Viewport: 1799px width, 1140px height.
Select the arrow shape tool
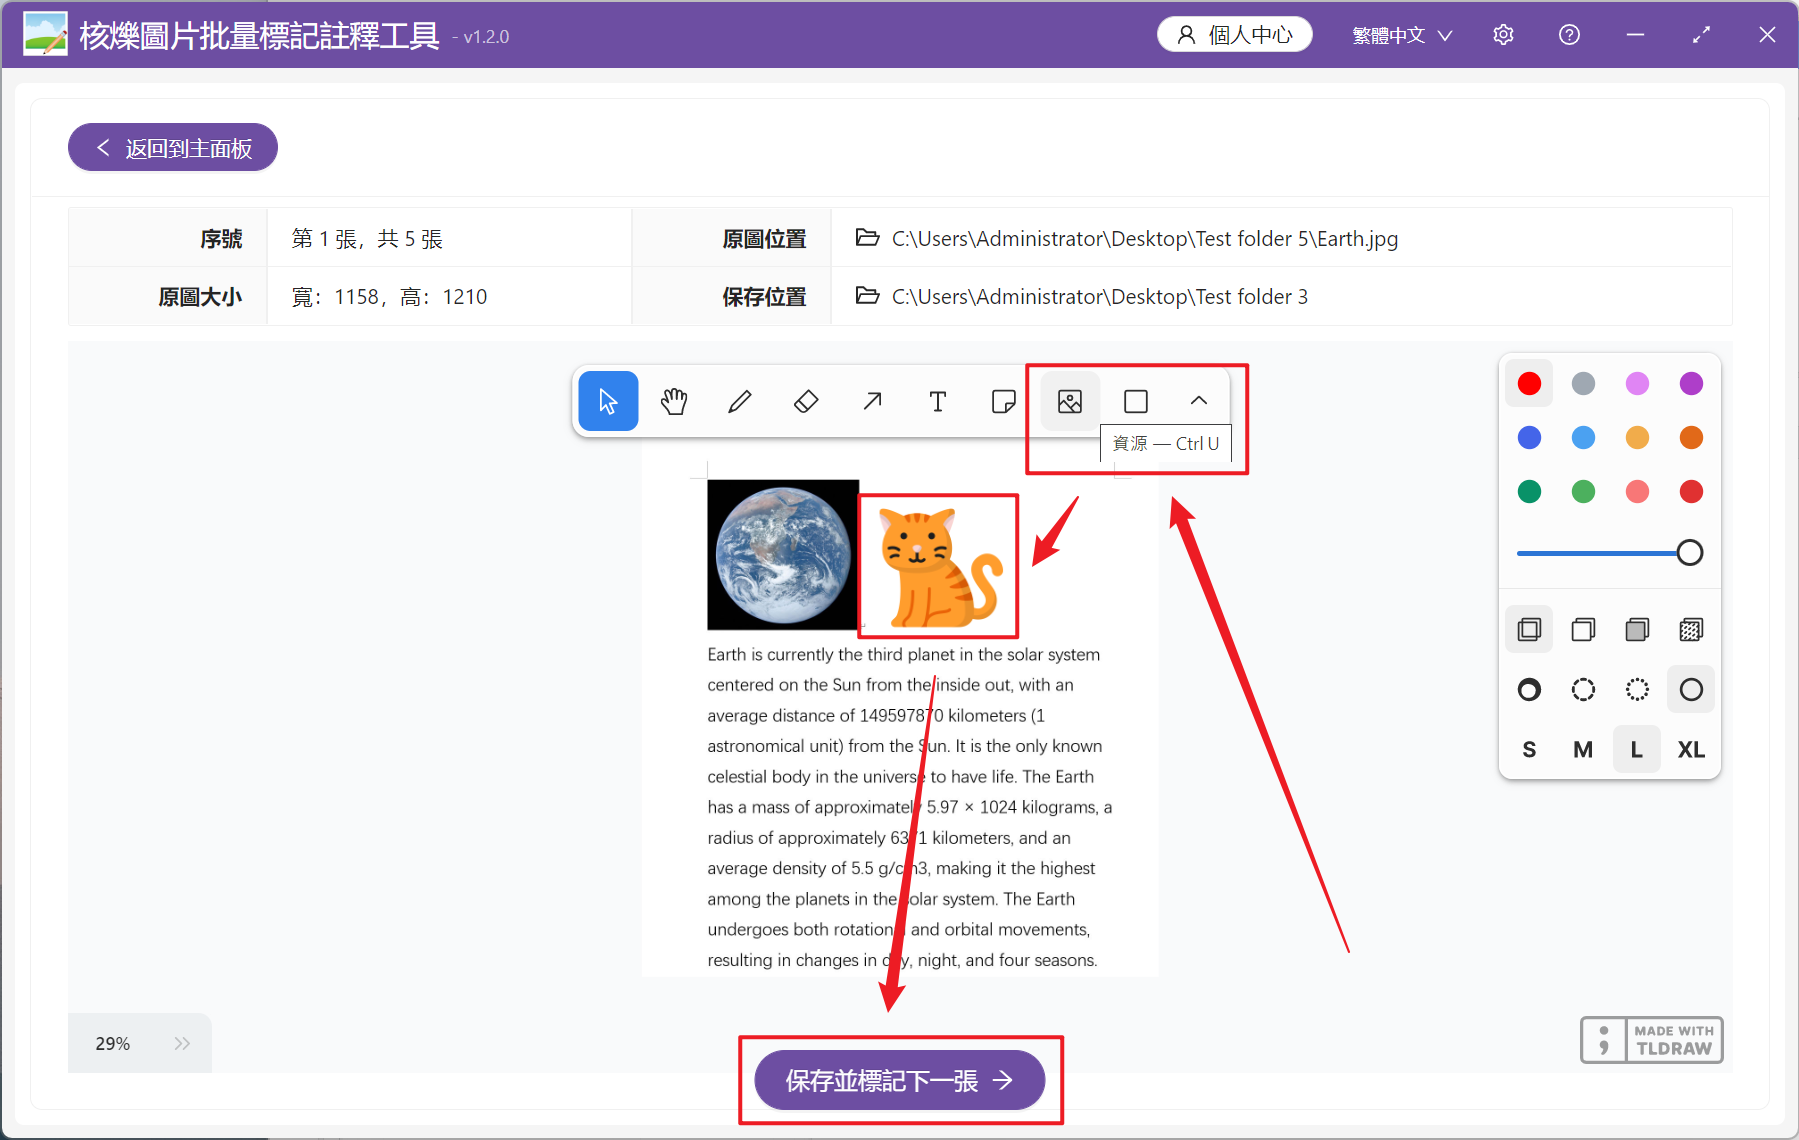point(872,401)
